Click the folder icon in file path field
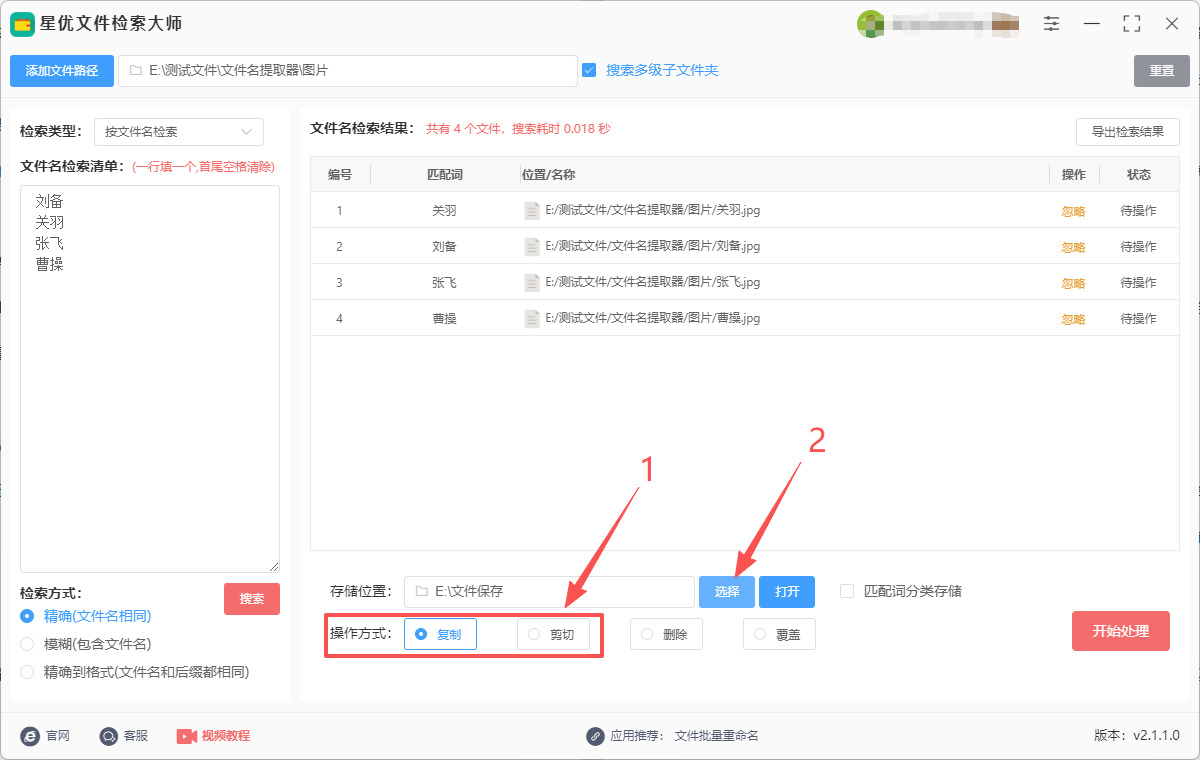Screen dimensions: 1200x760 135,71
